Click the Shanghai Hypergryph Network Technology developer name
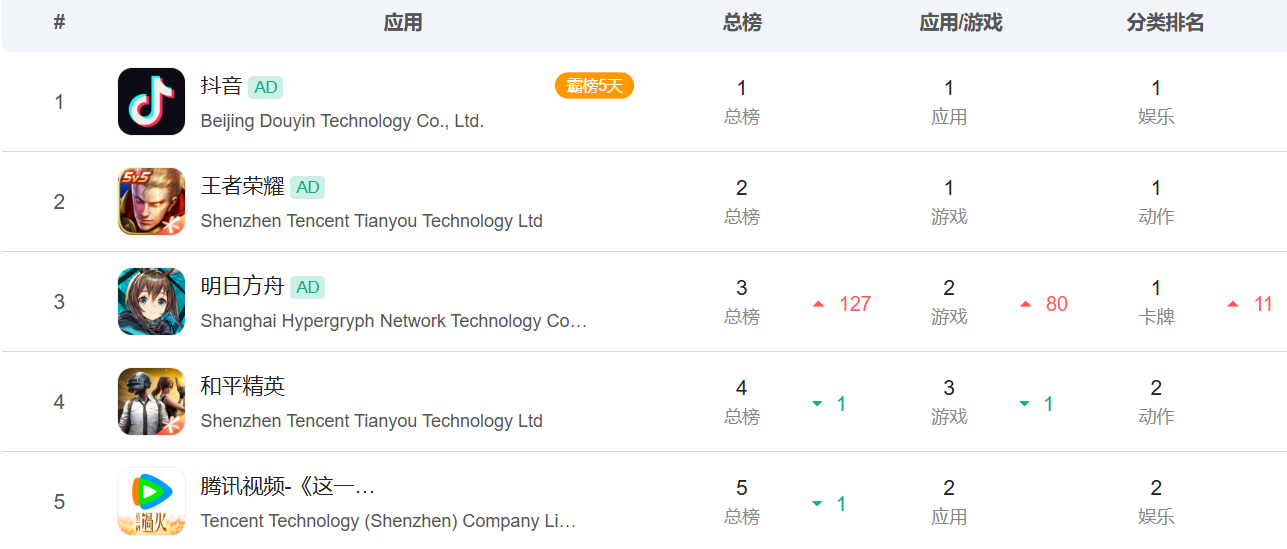Image resolution: width=1287 pixels, height=549 pixels. 394,321
